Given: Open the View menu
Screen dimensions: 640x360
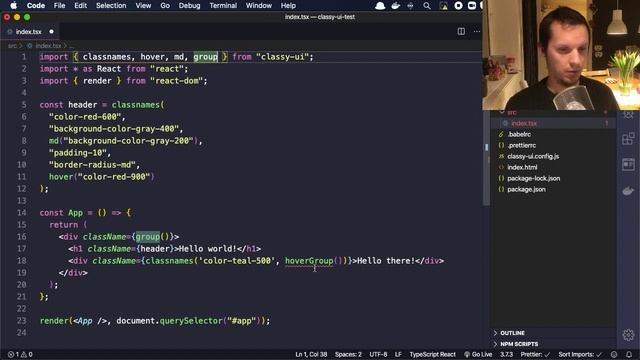Looking at the screenshot, I should [143, 6].
